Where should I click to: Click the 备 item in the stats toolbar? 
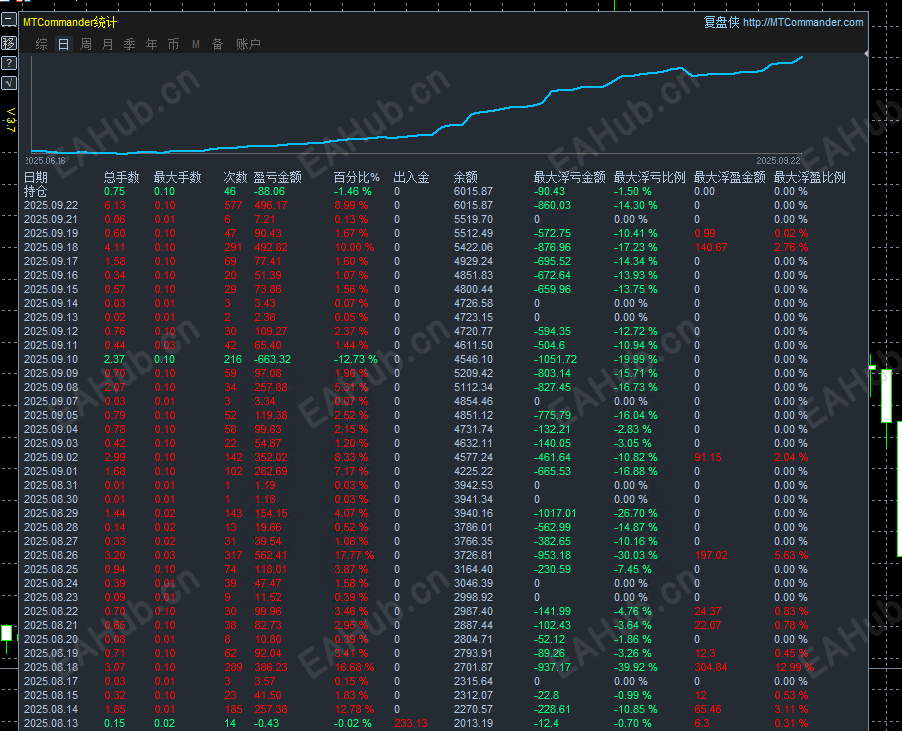click(x=217, y=44)
